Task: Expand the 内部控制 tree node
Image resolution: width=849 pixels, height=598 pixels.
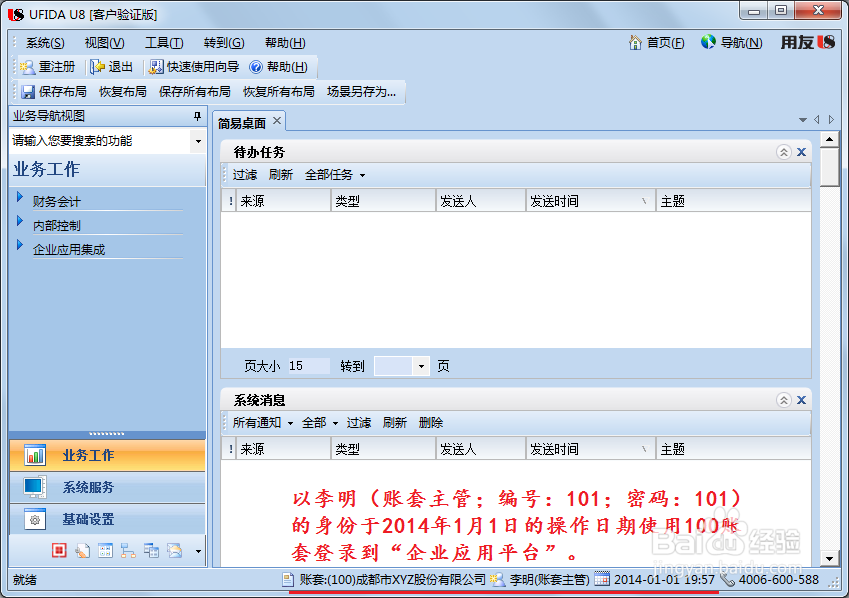Action: coord(20,221)
